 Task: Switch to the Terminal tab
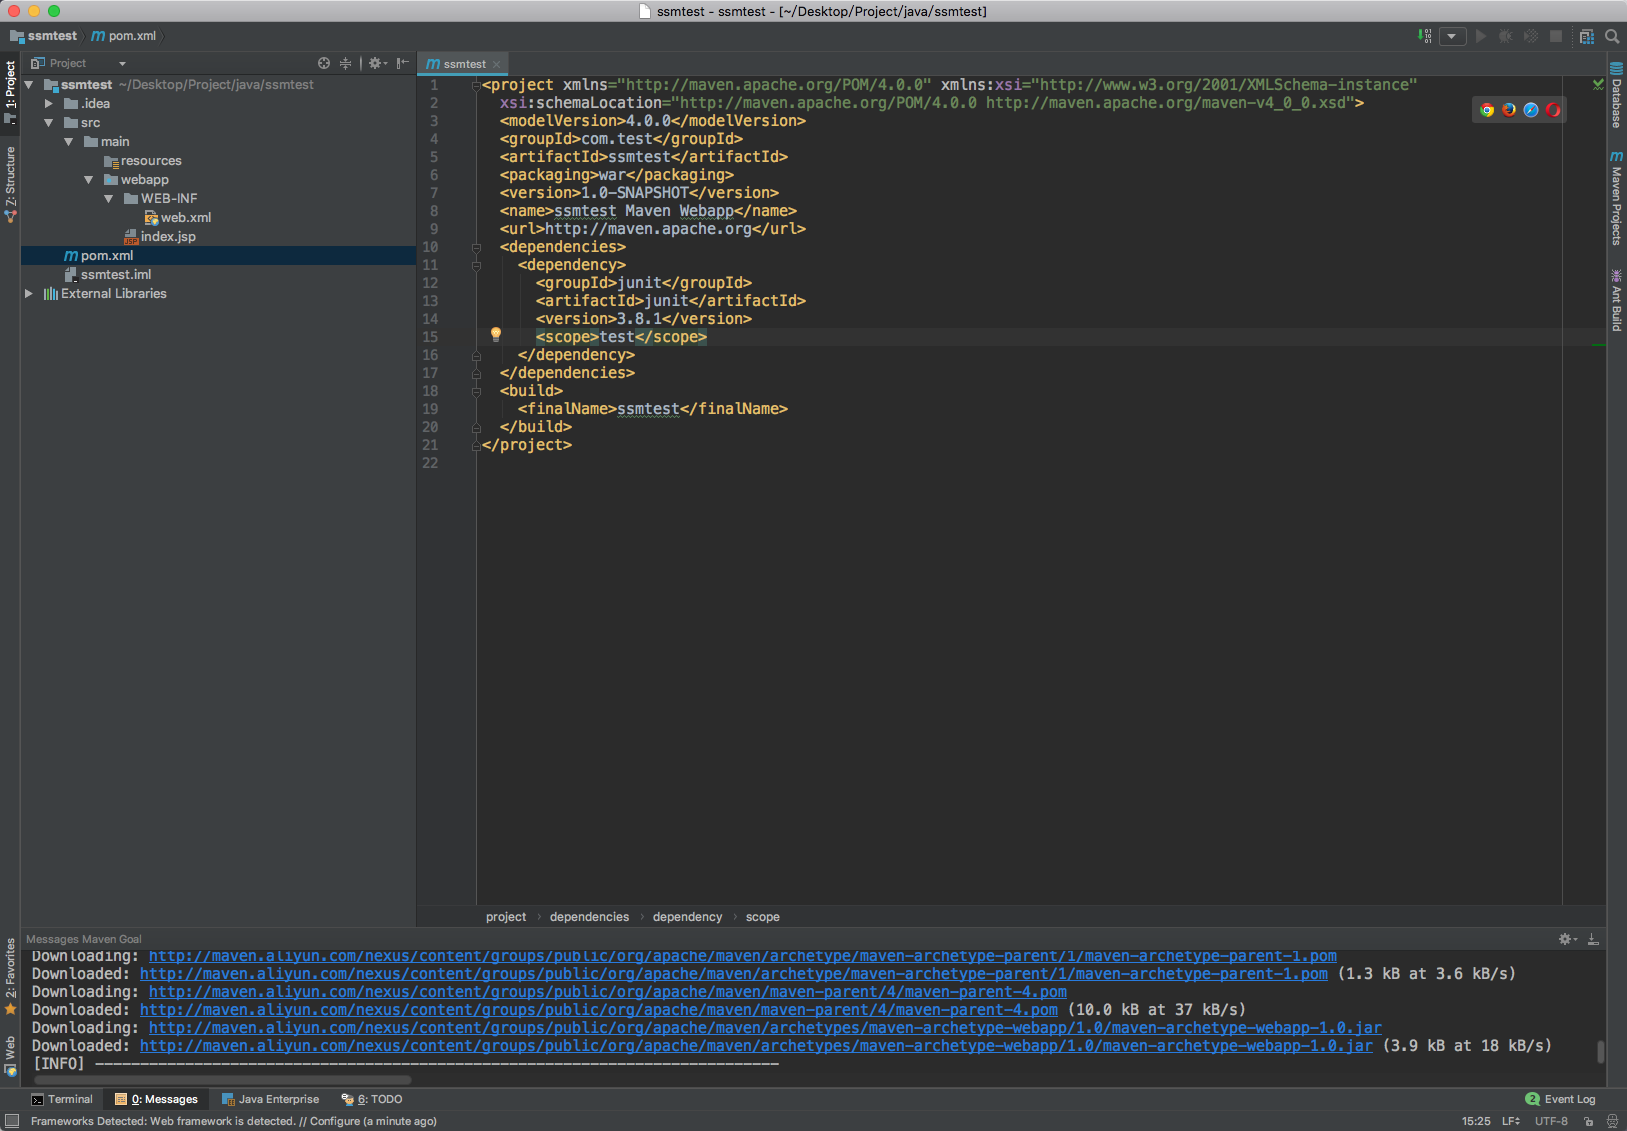point(62,1099)
